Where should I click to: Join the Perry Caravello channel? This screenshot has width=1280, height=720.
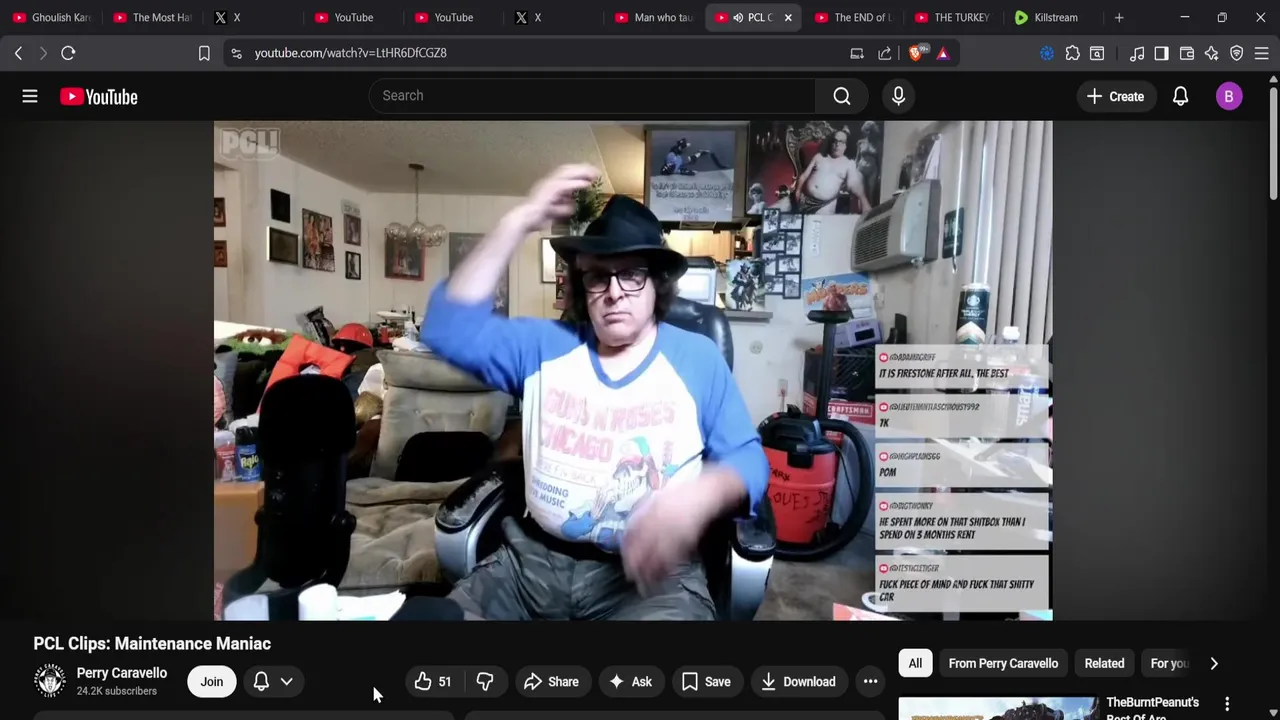point(211,682)
